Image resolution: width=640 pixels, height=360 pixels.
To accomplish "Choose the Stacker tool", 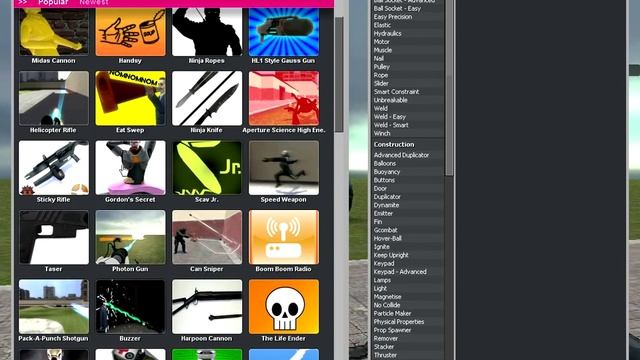I will coord(384,347).
